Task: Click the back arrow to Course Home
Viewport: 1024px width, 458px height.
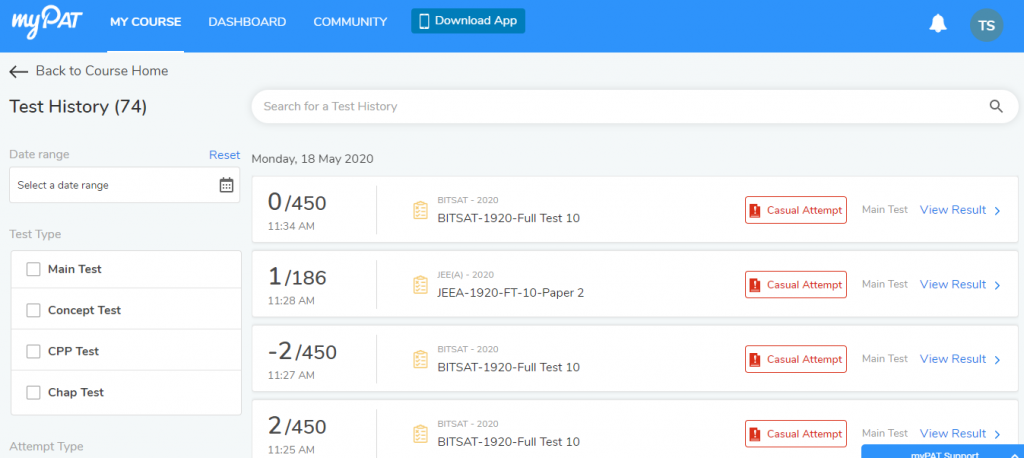Action: tap(19, 71)
